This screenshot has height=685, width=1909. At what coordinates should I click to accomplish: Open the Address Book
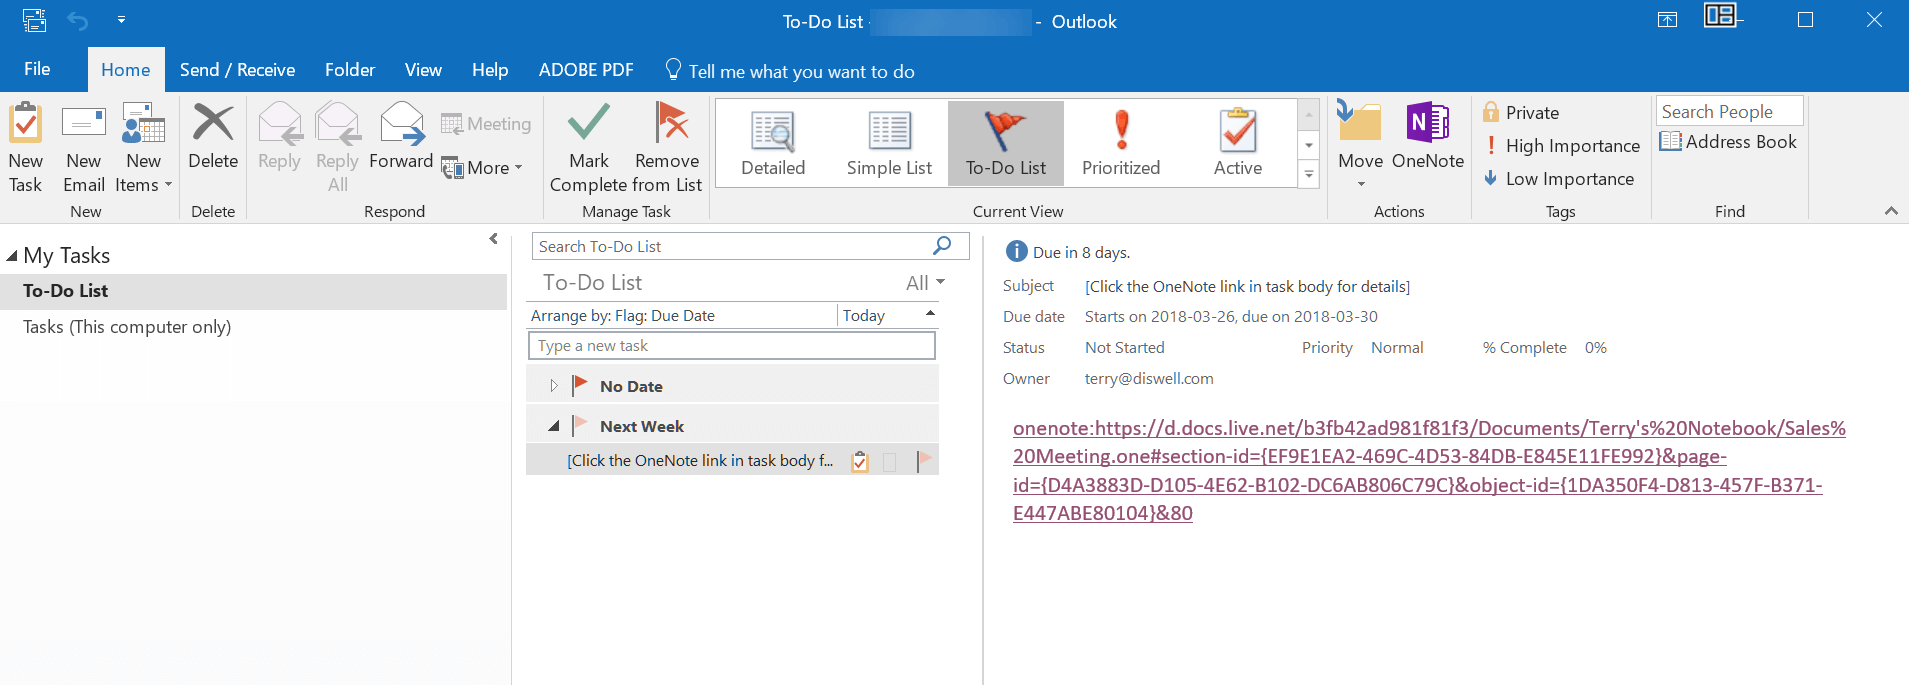coord(1728,142)
